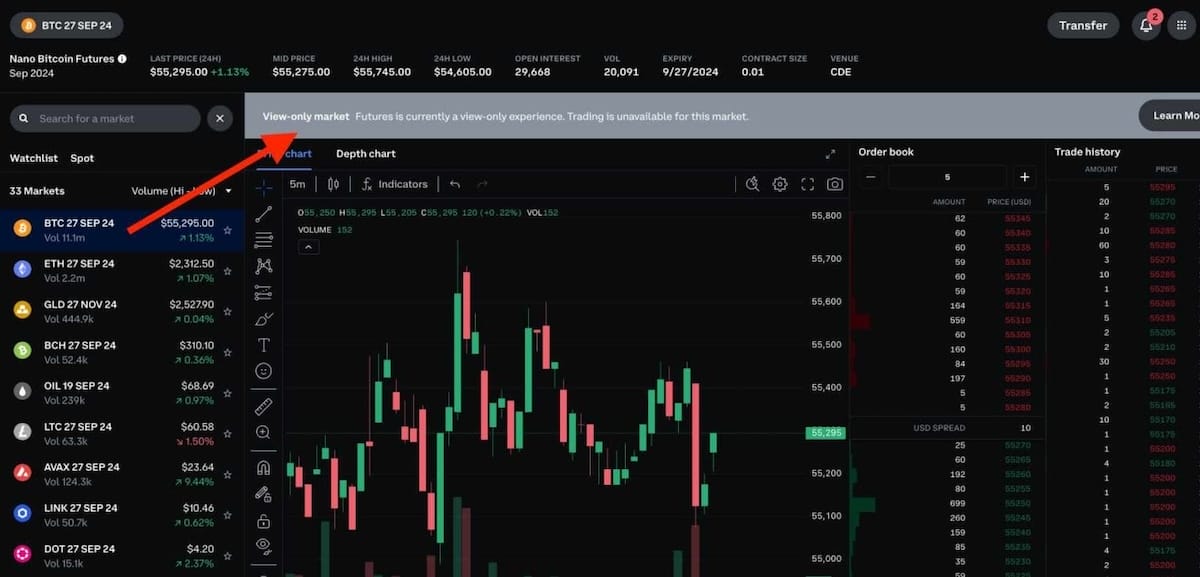1200x577 pixels.
Task: Select the ruler measure tool
Action: click(x=263, y=406)
